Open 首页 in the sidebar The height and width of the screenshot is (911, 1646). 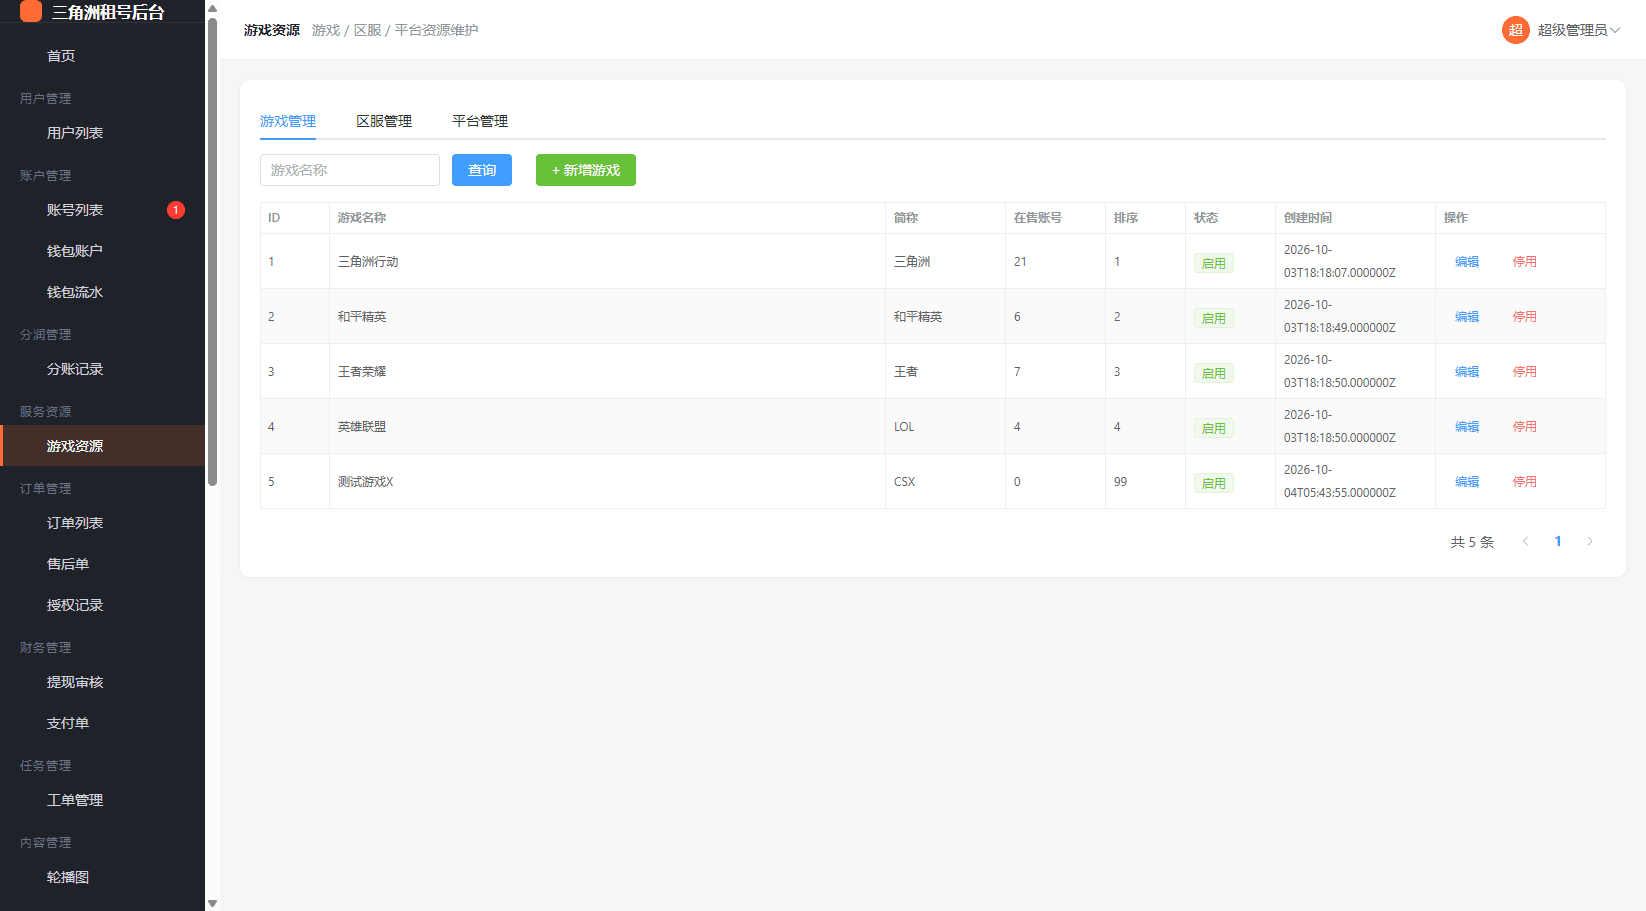tap(102, 56)
